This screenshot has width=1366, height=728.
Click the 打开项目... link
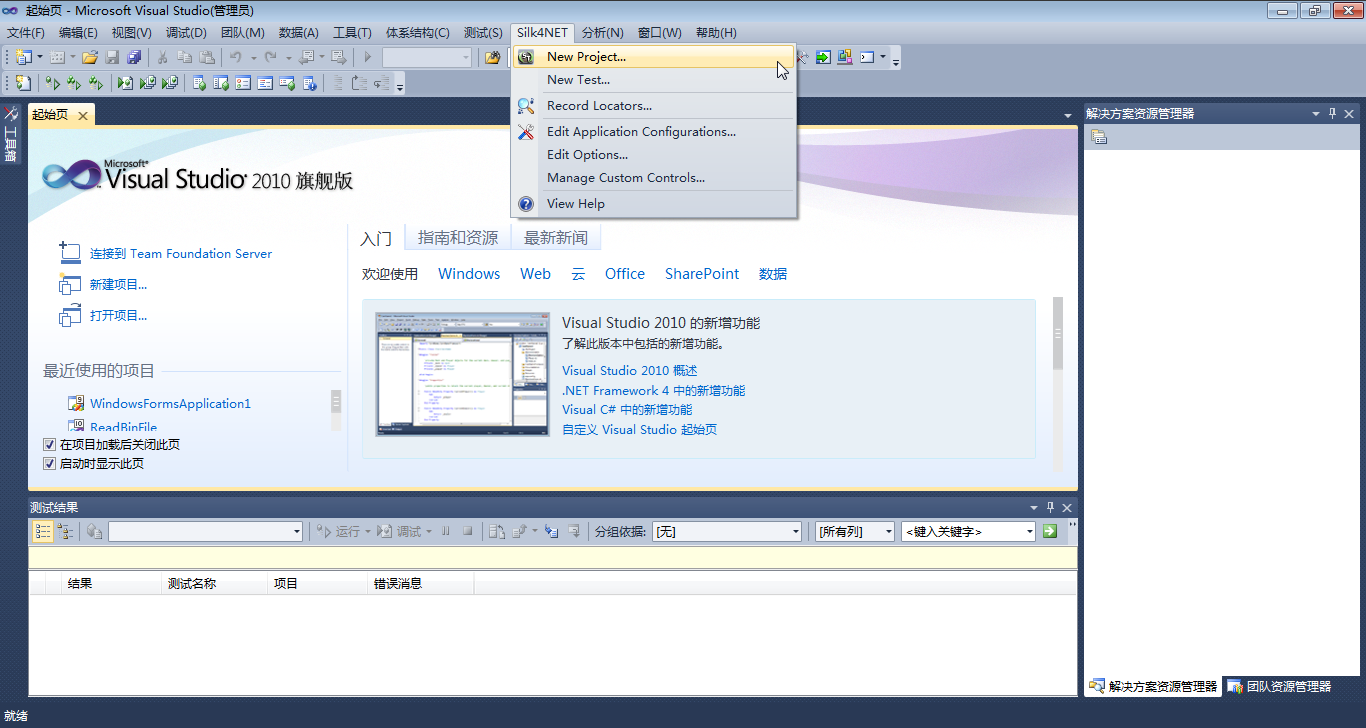pyautogui.click(x=118, y=316)
